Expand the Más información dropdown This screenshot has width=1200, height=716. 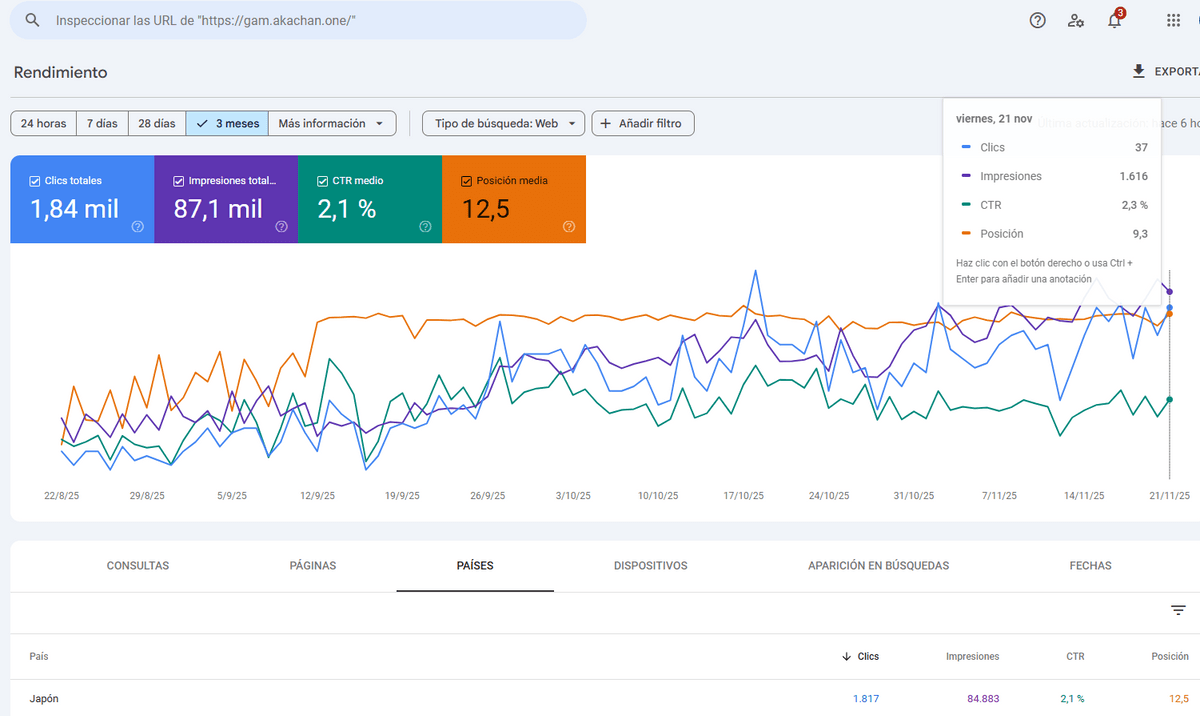[x=332, y=124]
